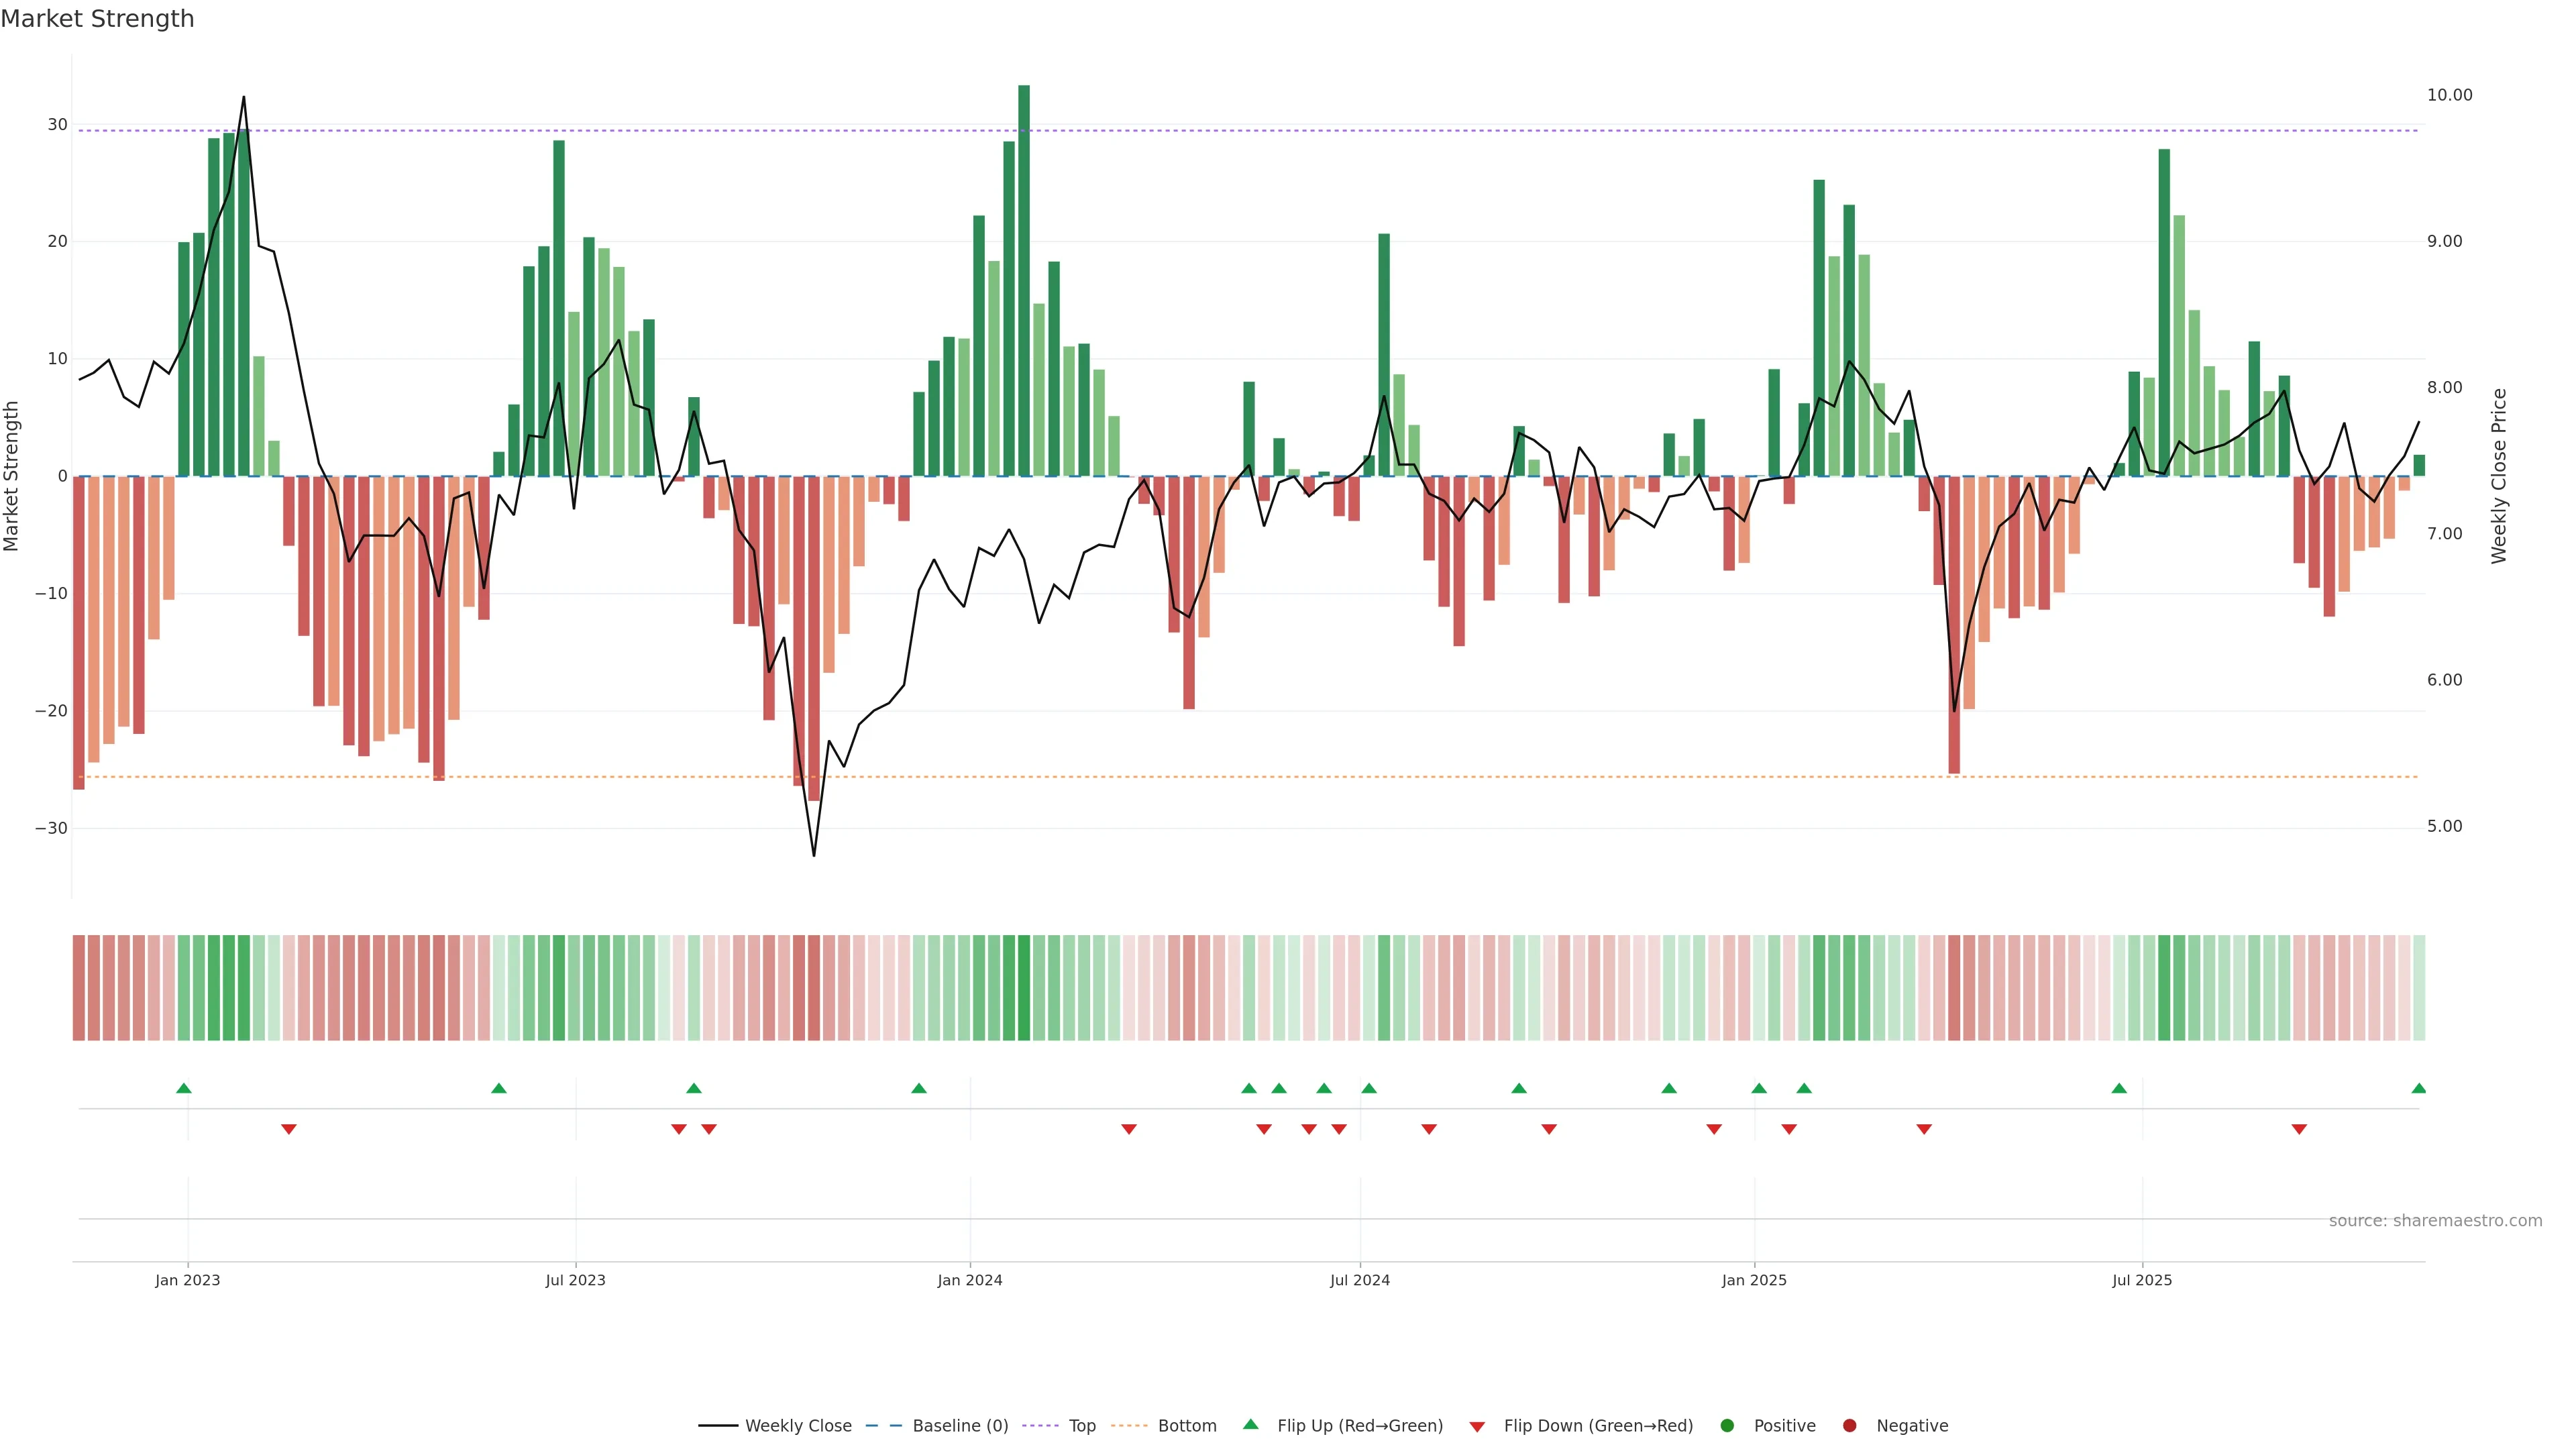Click the Jul 2025 x-axis label
Viewport: 2576px width, 1449px height.
pyautogui.click(x=2141, y=1280)
